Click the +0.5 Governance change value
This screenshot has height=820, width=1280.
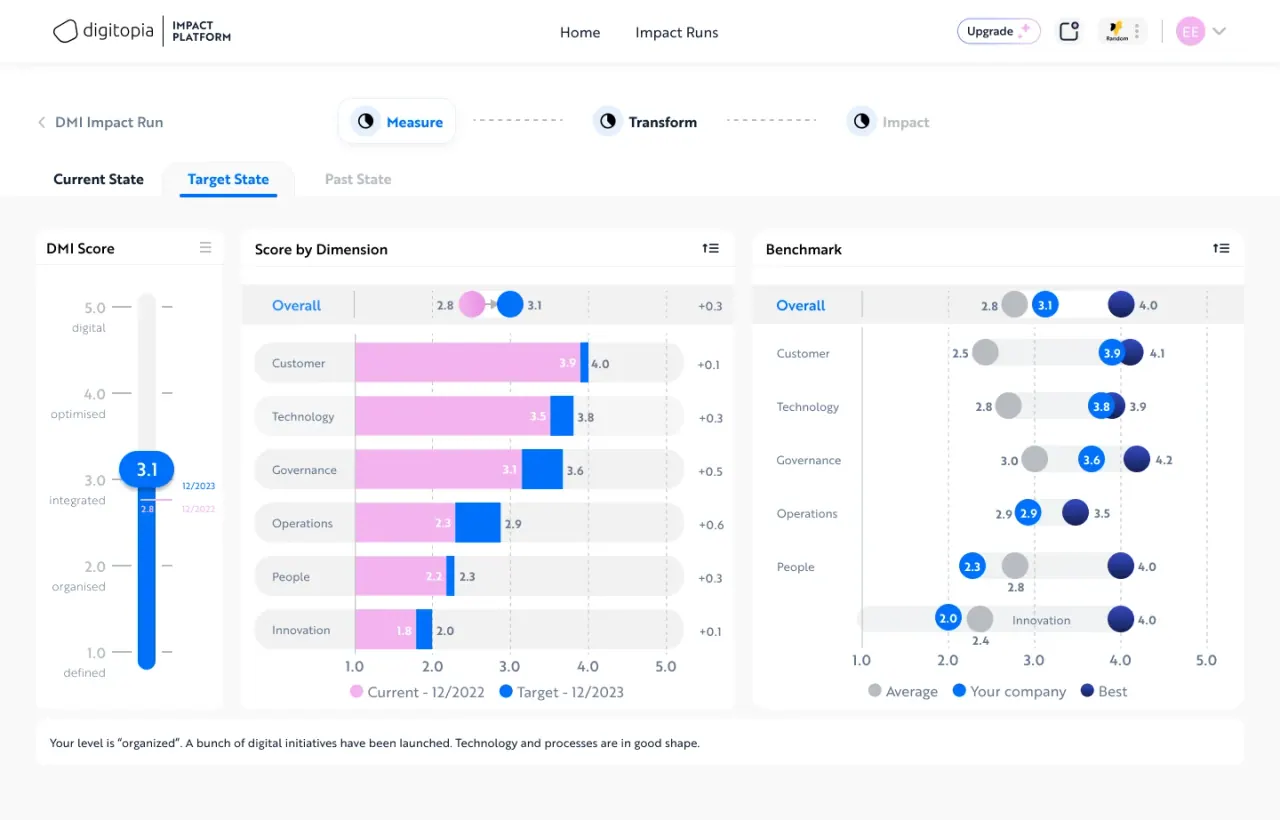pyautogui.click(x=711, y=471)
